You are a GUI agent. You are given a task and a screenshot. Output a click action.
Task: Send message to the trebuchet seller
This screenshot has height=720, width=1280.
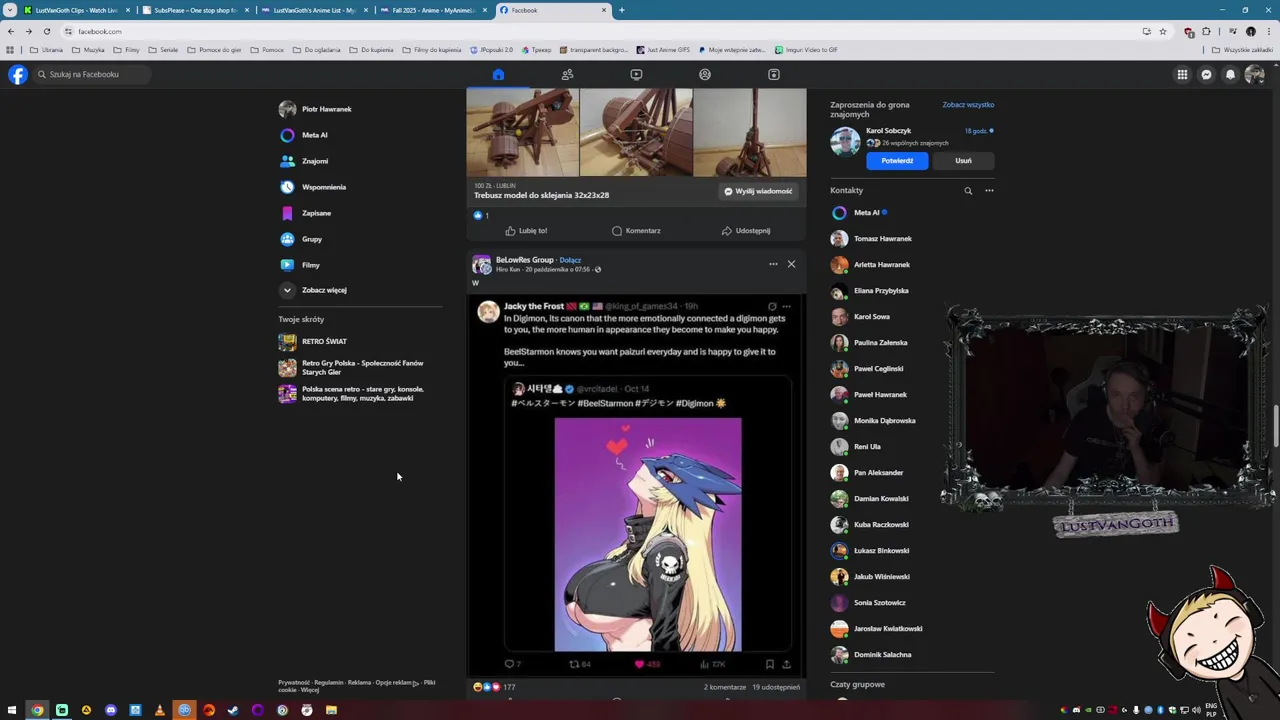[x=758, y=191]
